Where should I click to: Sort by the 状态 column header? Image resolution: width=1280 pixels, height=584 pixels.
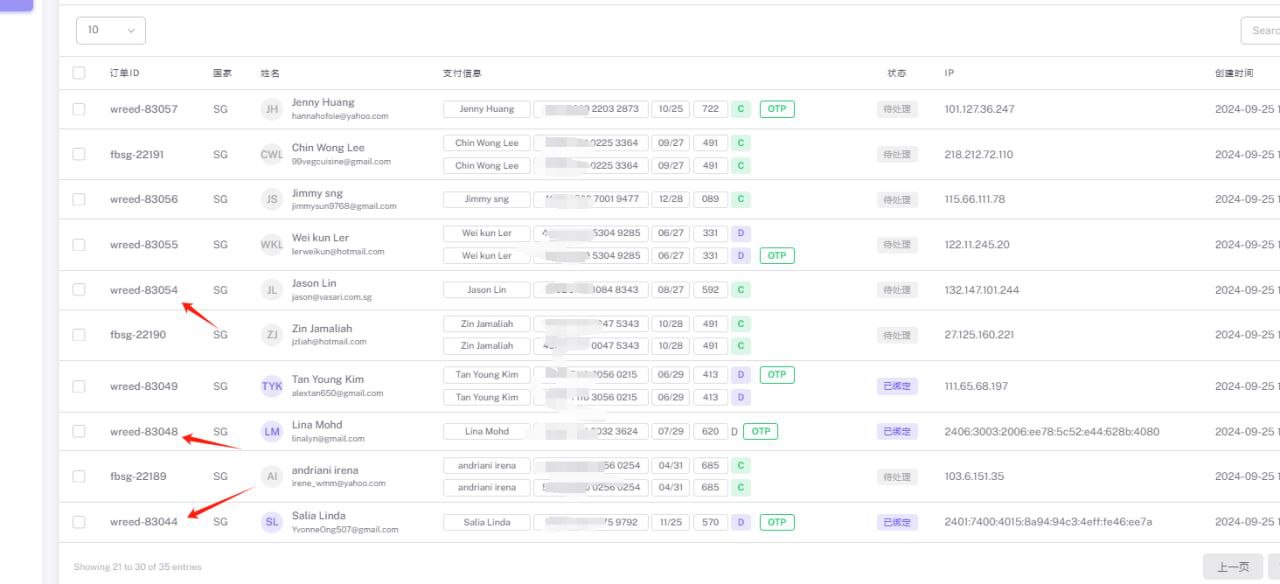[896, 73]
